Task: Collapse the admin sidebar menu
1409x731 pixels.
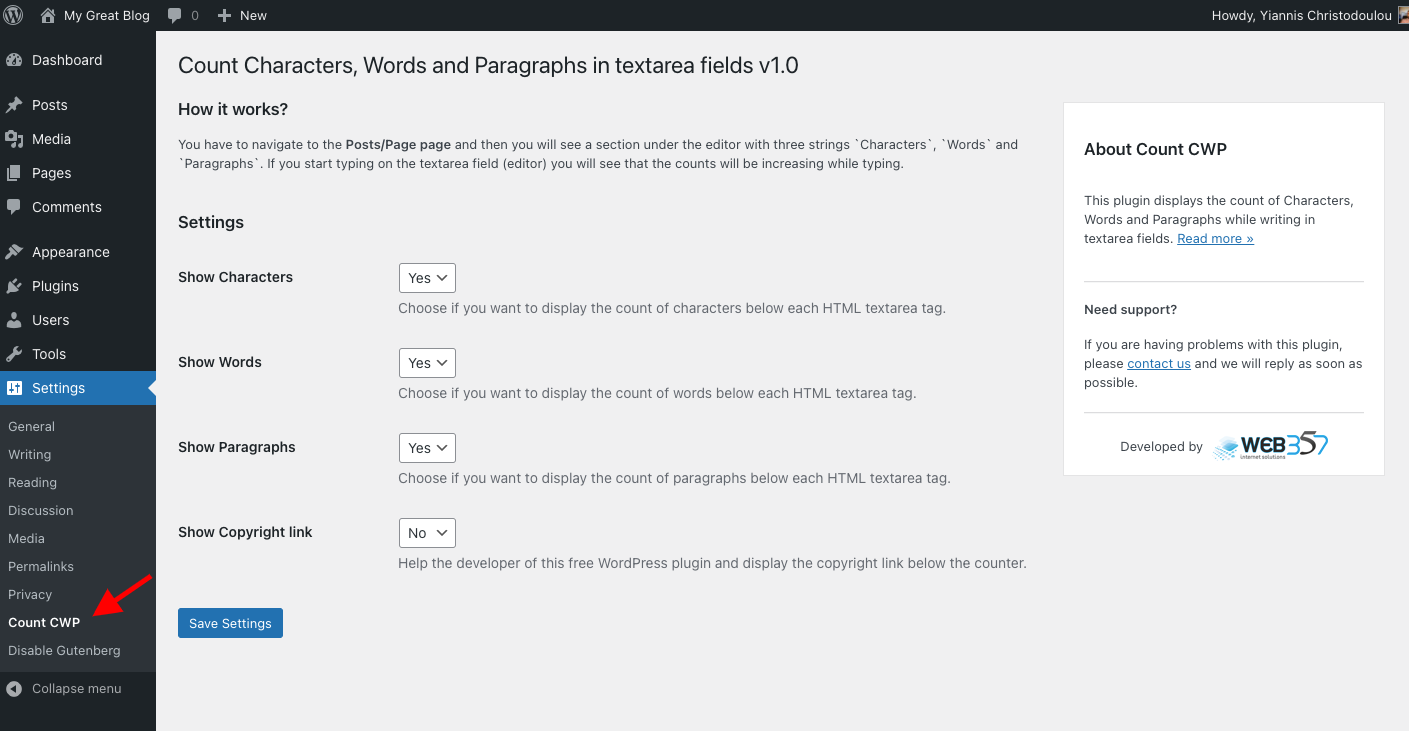Action: pyautogui.click(x=76, y=688)
